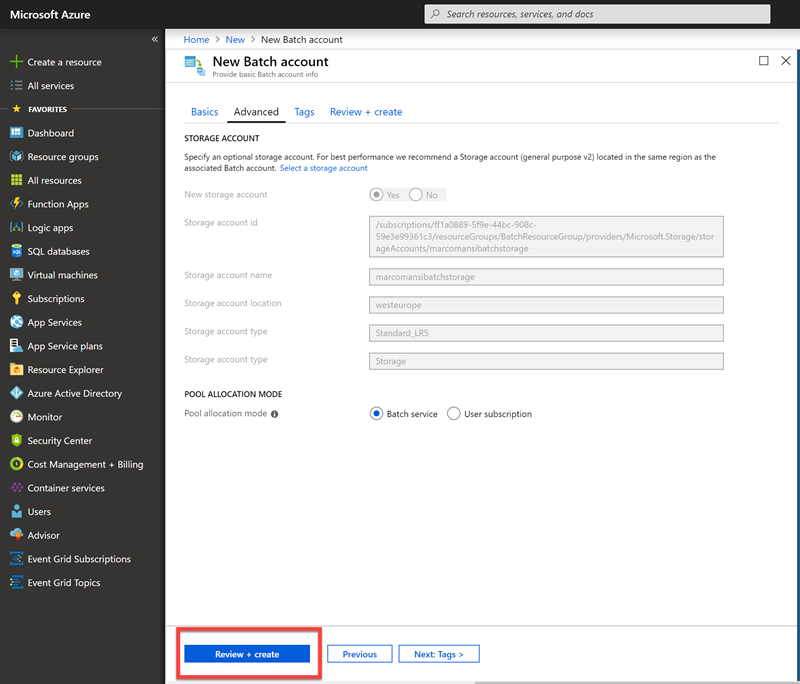Click the Next: Tags button

pos(439,654)
